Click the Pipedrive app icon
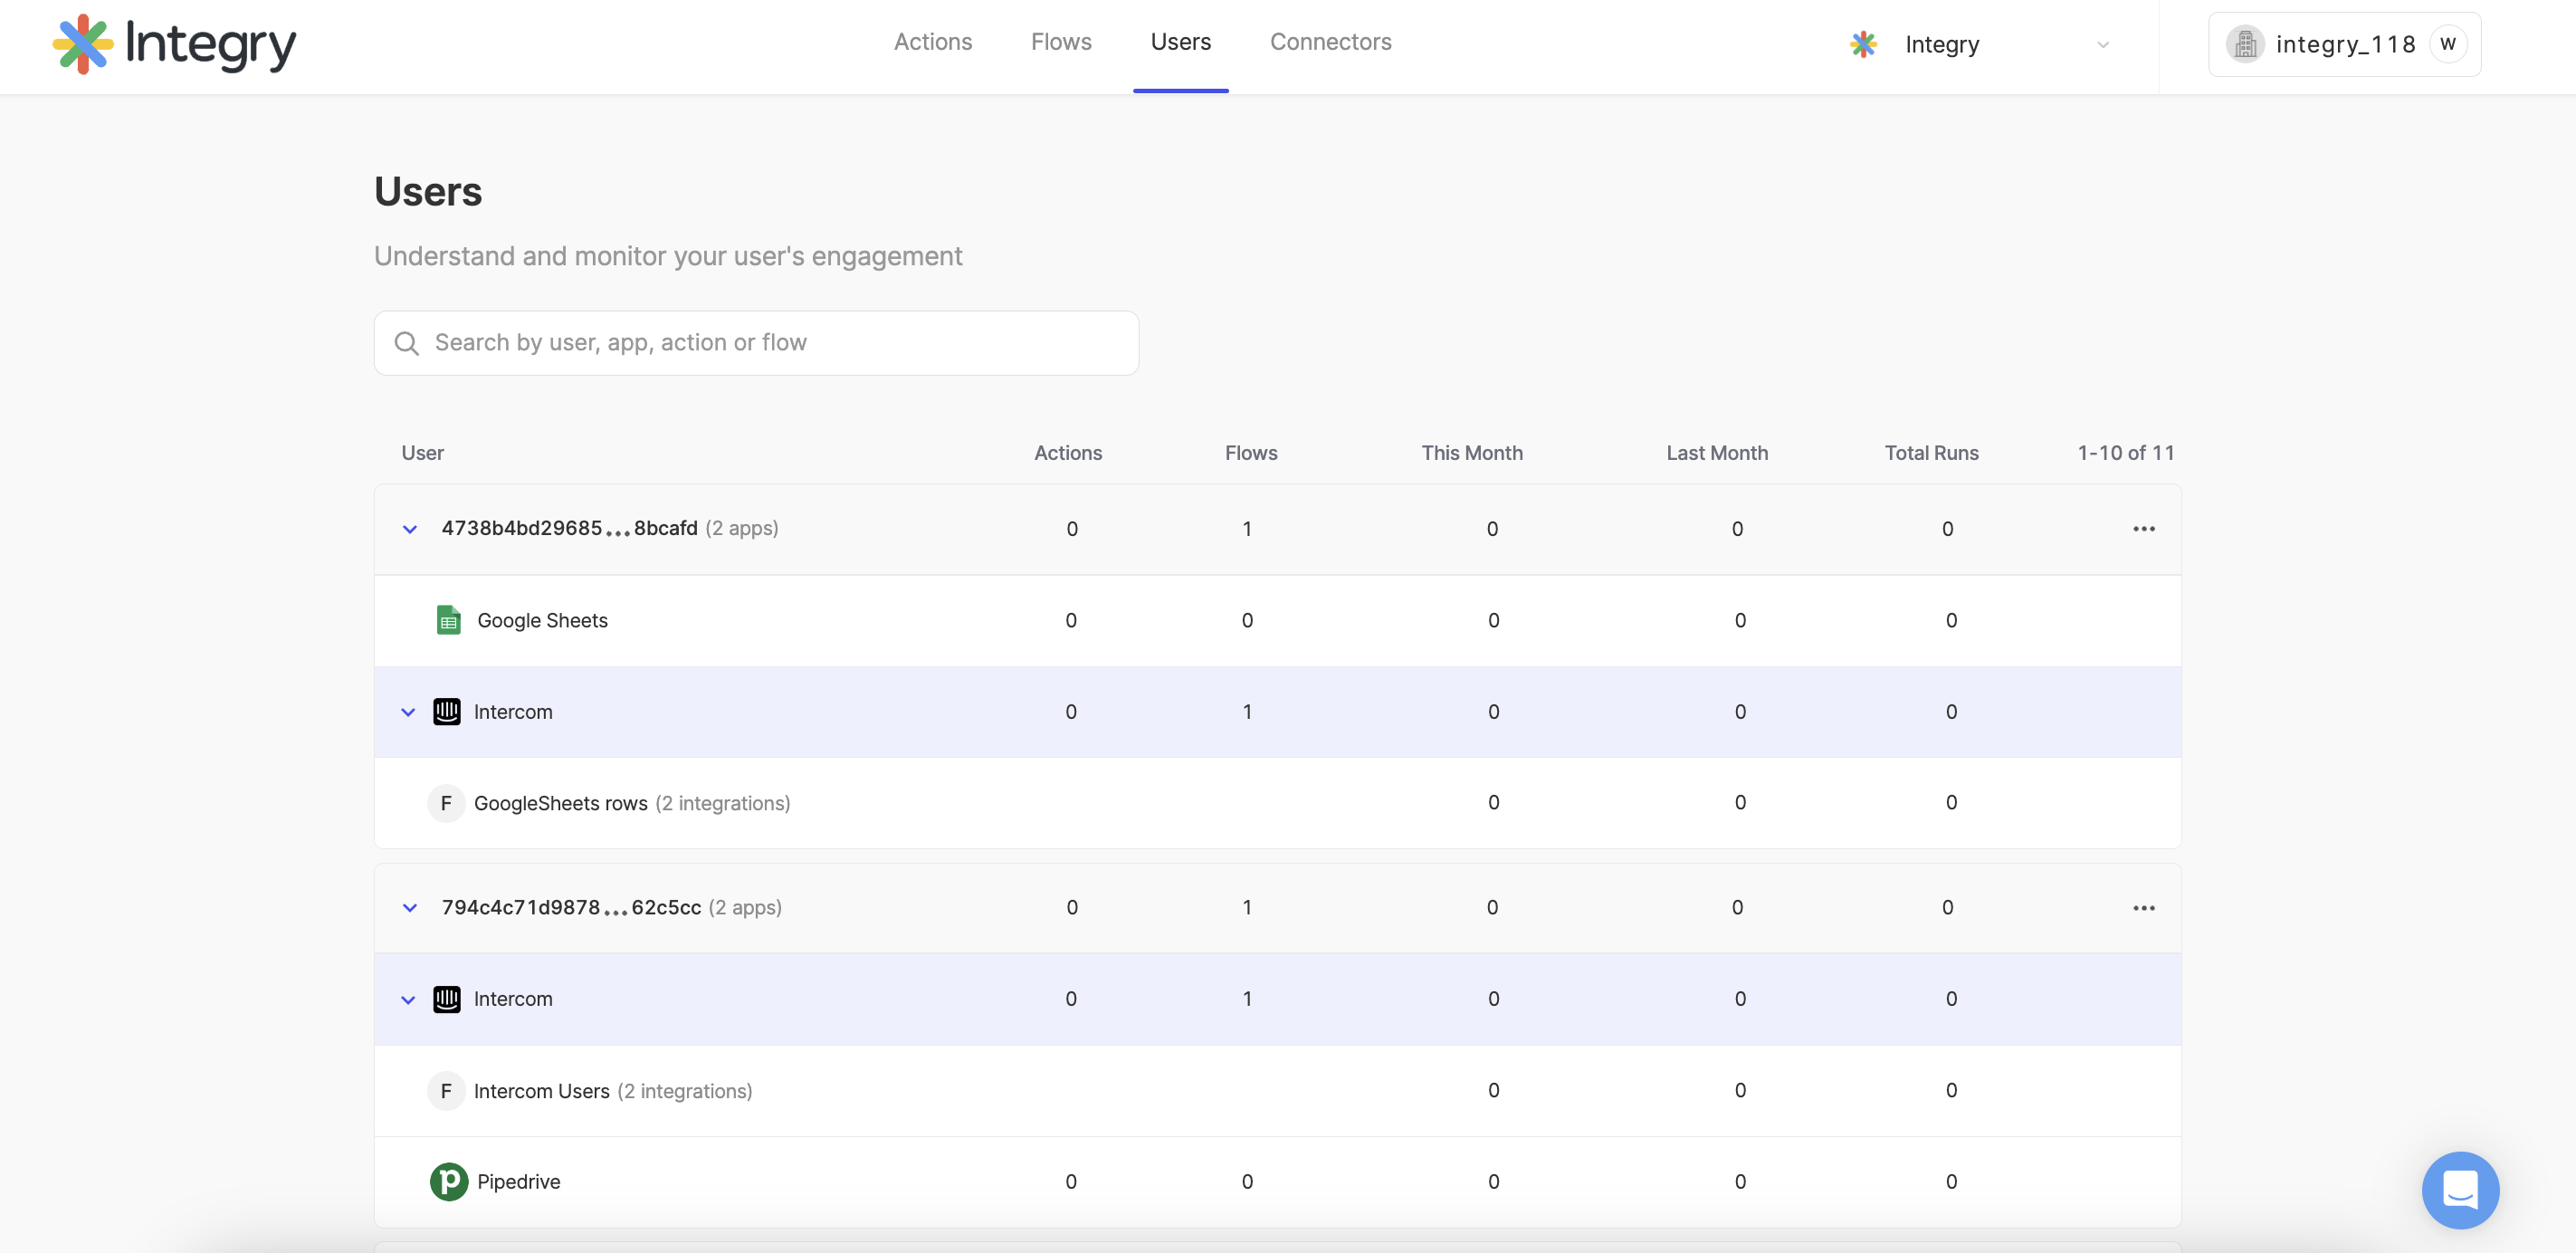Screen dimensions: 2576x1253 (448, 1181)
